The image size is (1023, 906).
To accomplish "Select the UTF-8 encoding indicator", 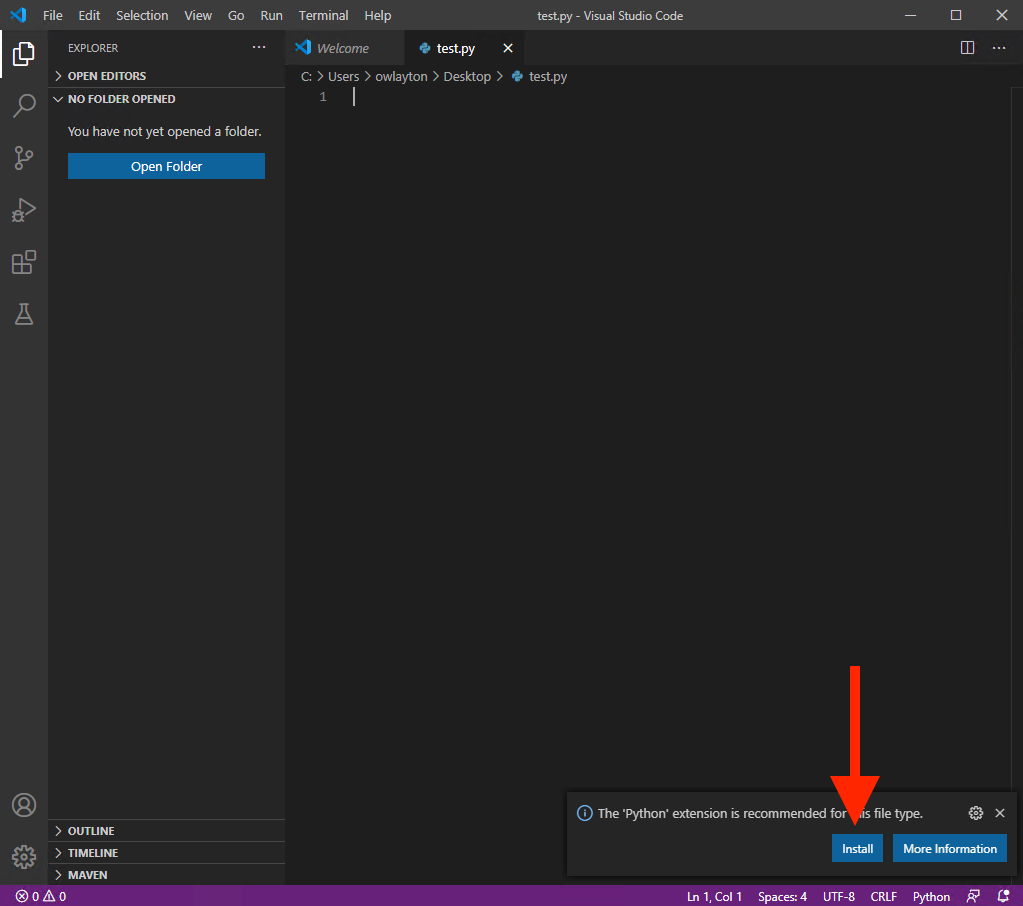I will (838, 896).
